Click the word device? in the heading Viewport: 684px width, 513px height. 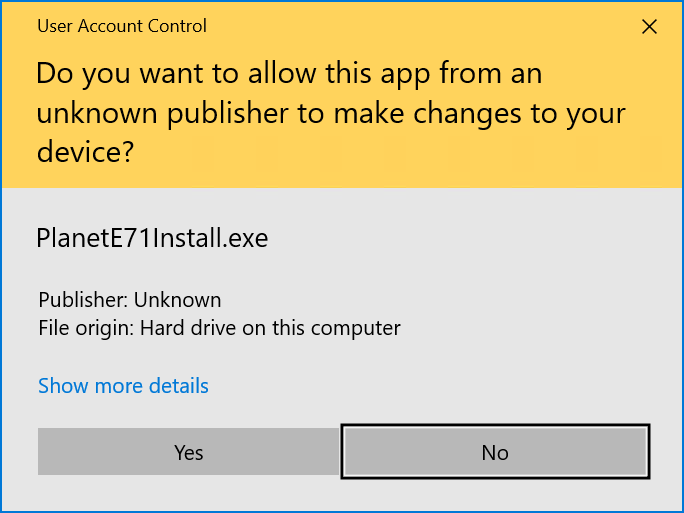point(85,152)
